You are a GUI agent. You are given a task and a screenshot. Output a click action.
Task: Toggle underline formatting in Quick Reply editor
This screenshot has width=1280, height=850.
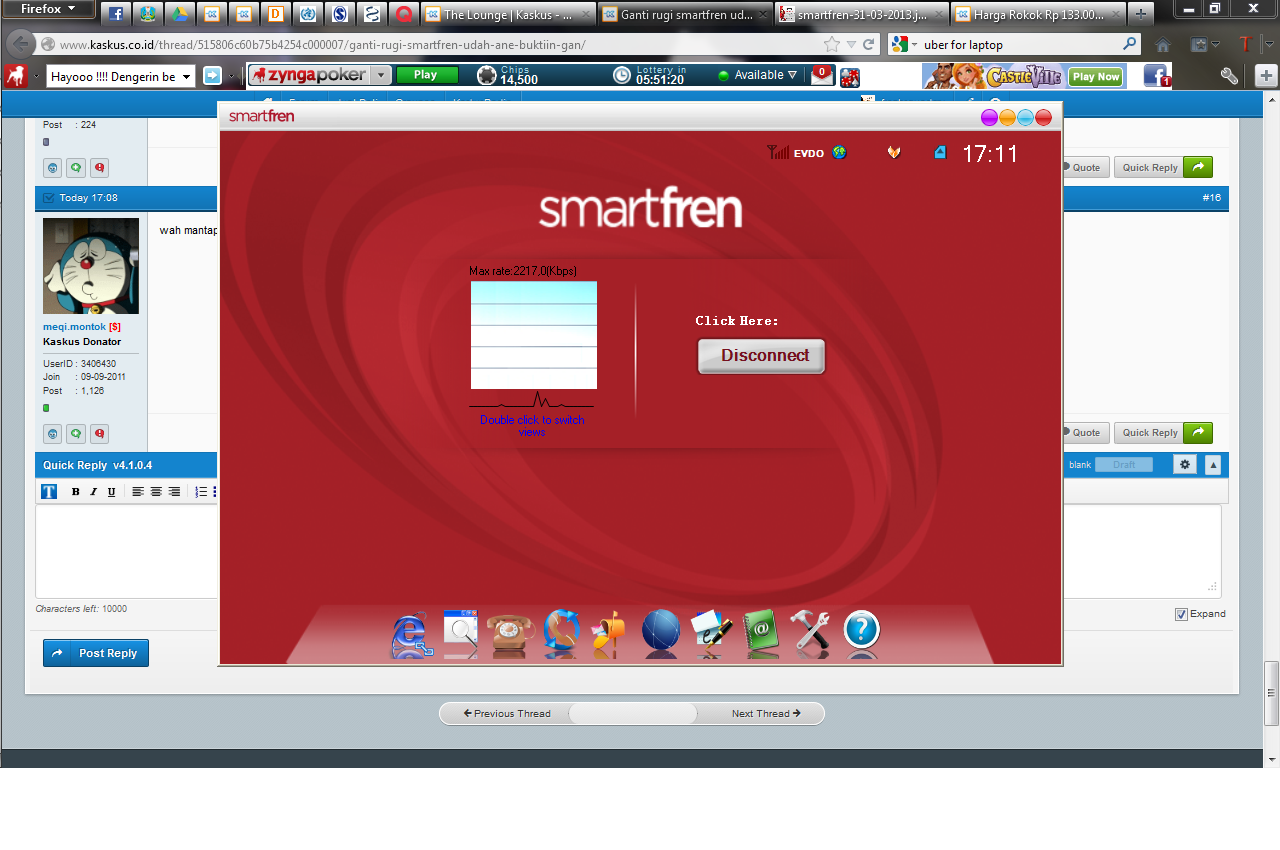coord(111,492)
